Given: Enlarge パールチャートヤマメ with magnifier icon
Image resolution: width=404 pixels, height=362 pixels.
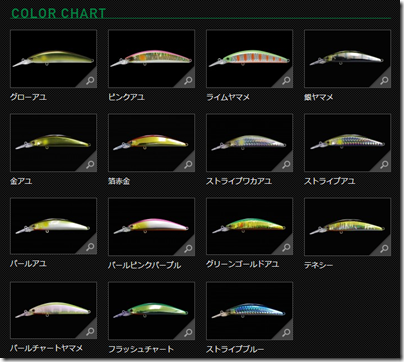Looking at the screenshot, I should [x=90, y=332].
